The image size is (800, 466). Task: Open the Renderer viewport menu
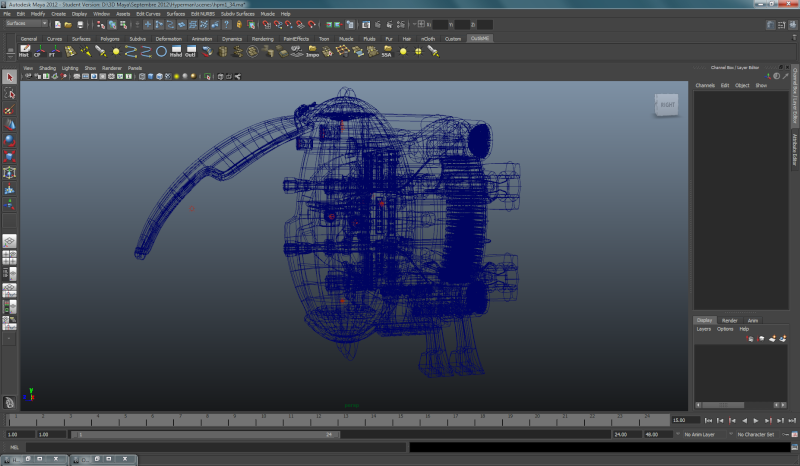coord(112,68)
